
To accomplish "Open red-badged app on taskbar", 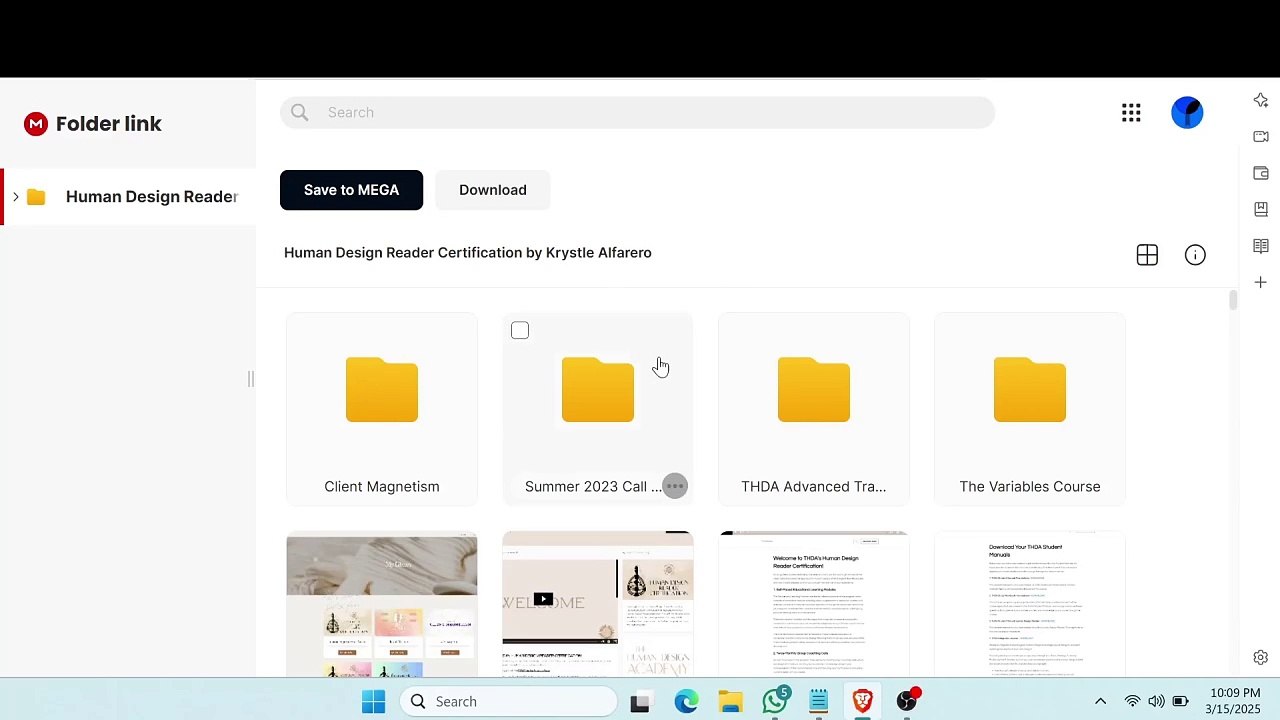I will coord(908,702).
